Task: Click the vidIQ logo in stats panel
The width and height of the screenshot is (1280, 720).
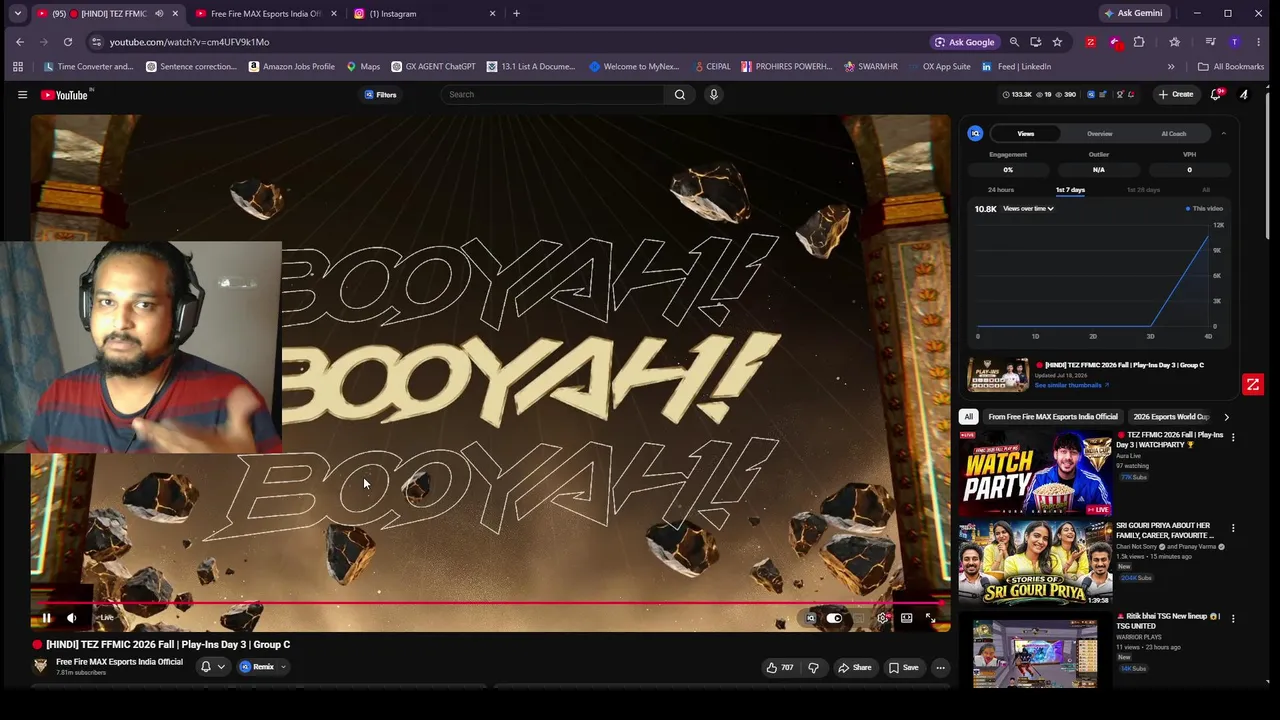Action: click(x=975, y=133)
